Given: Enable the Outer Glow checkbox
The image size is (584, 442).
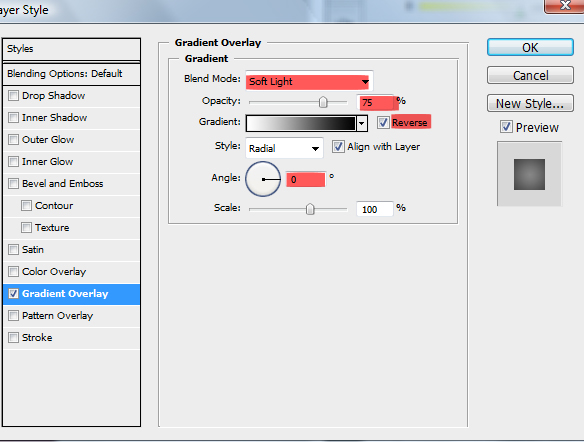Looking at the screenshot, I should tap(13, 140).
